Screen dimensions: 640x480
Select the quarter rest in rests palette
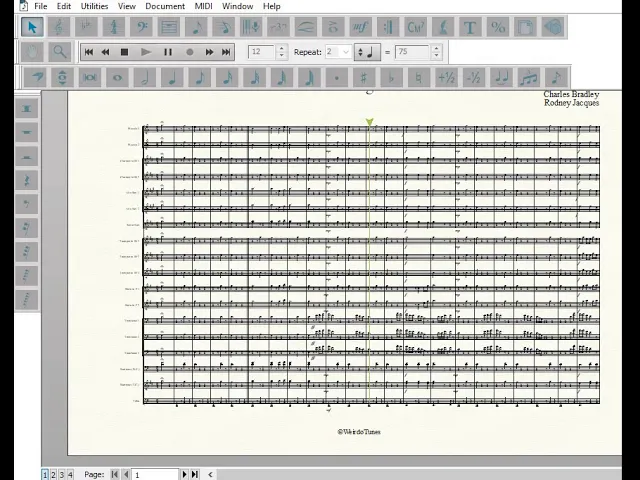[27, 180]
